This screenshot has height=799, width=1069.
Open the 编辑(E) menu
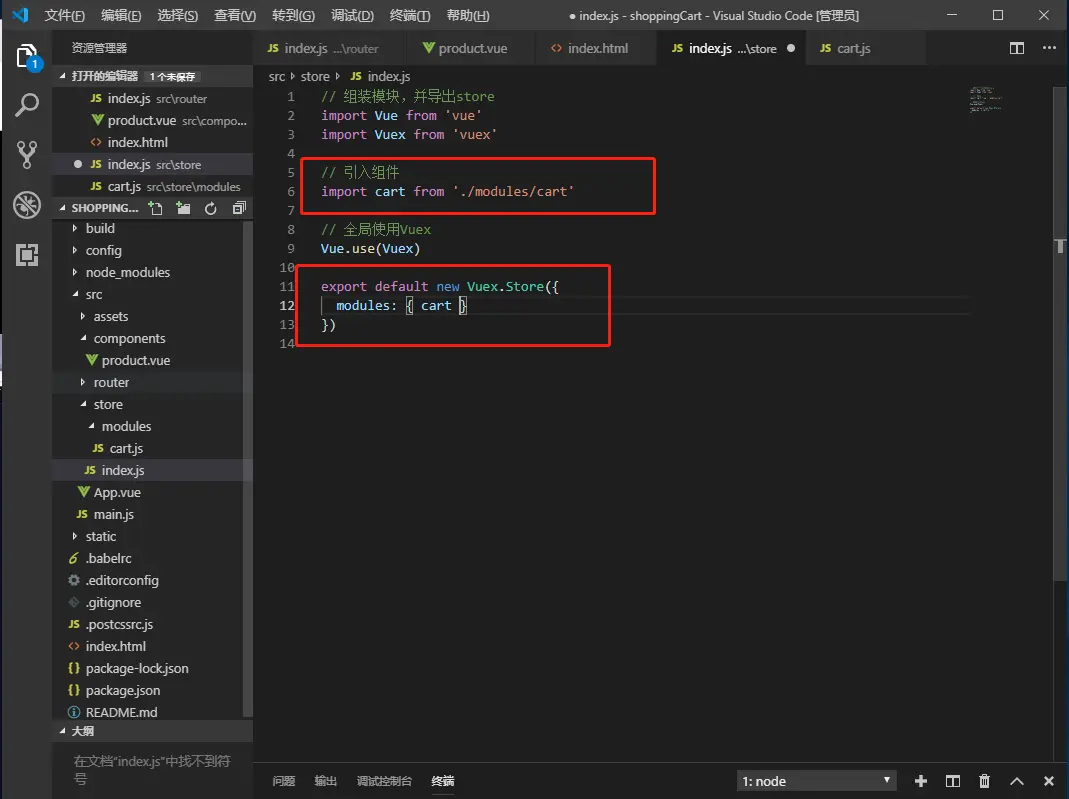[121, 15]
